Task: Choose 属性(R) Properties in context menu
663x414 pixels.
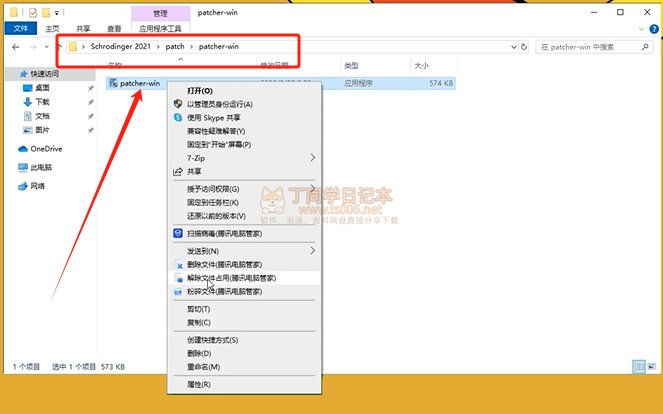Action: 244,384
